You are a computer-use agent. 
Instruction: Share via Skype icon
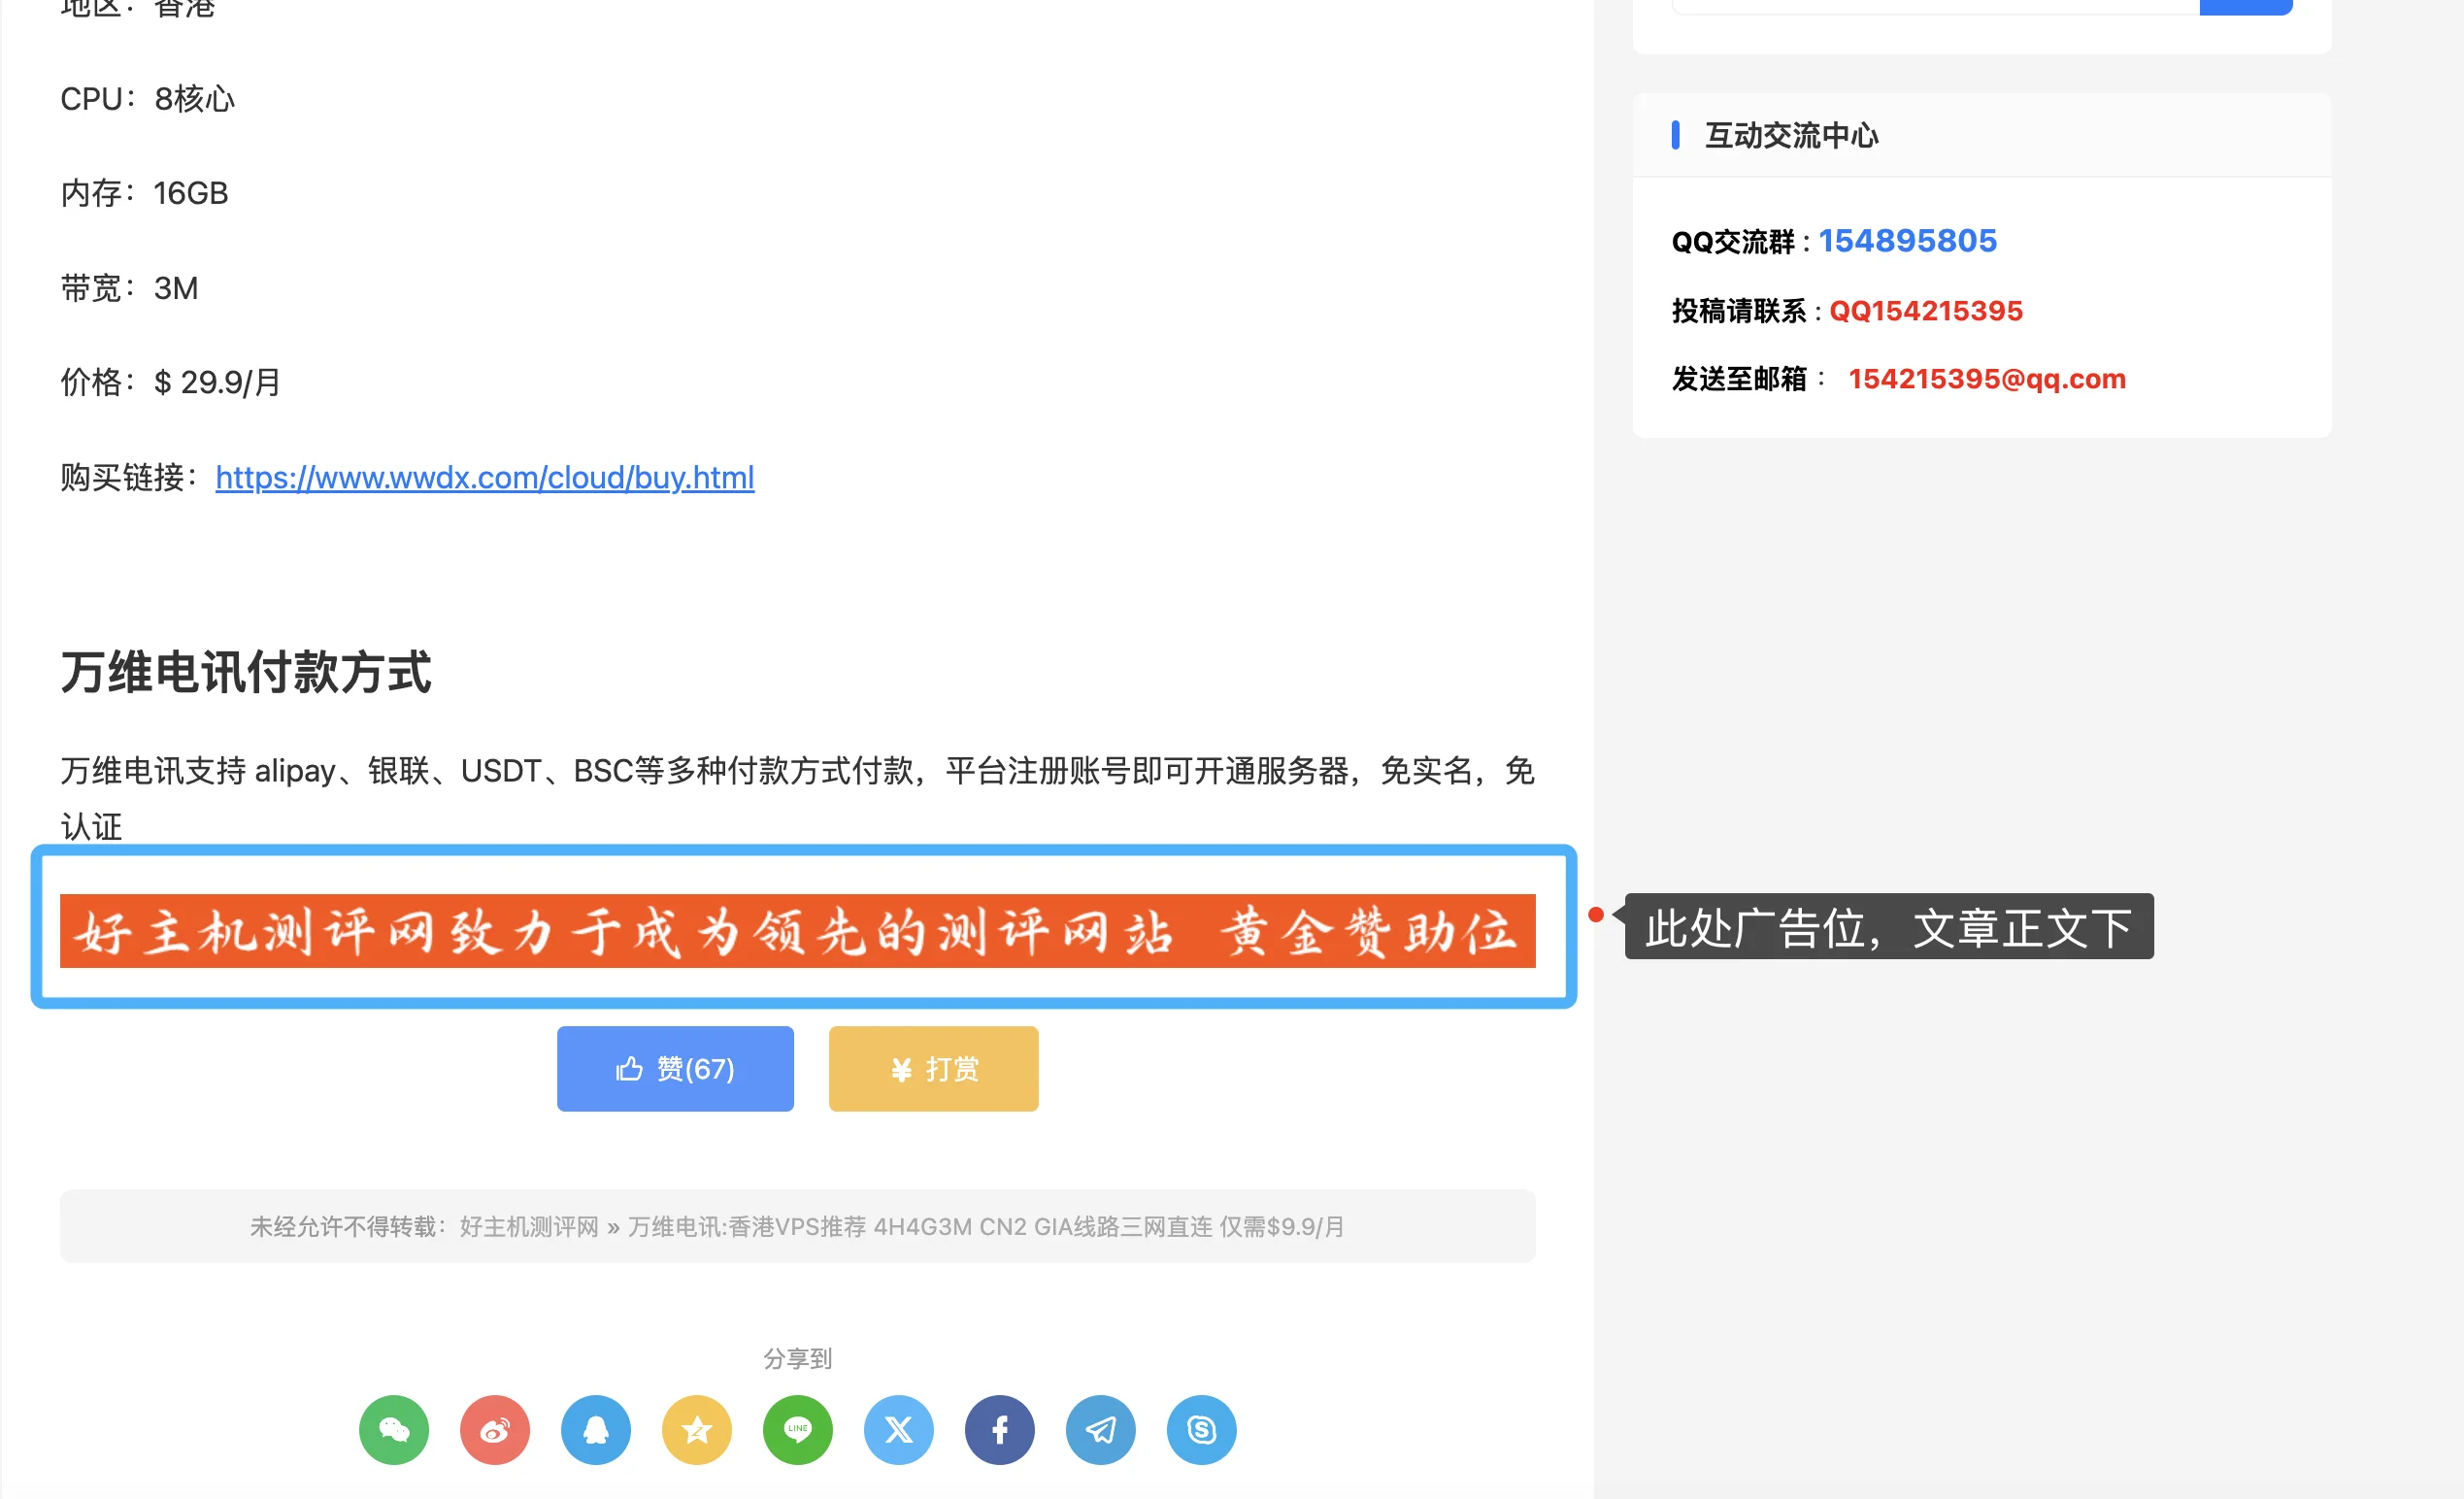click(1202, 1429)
